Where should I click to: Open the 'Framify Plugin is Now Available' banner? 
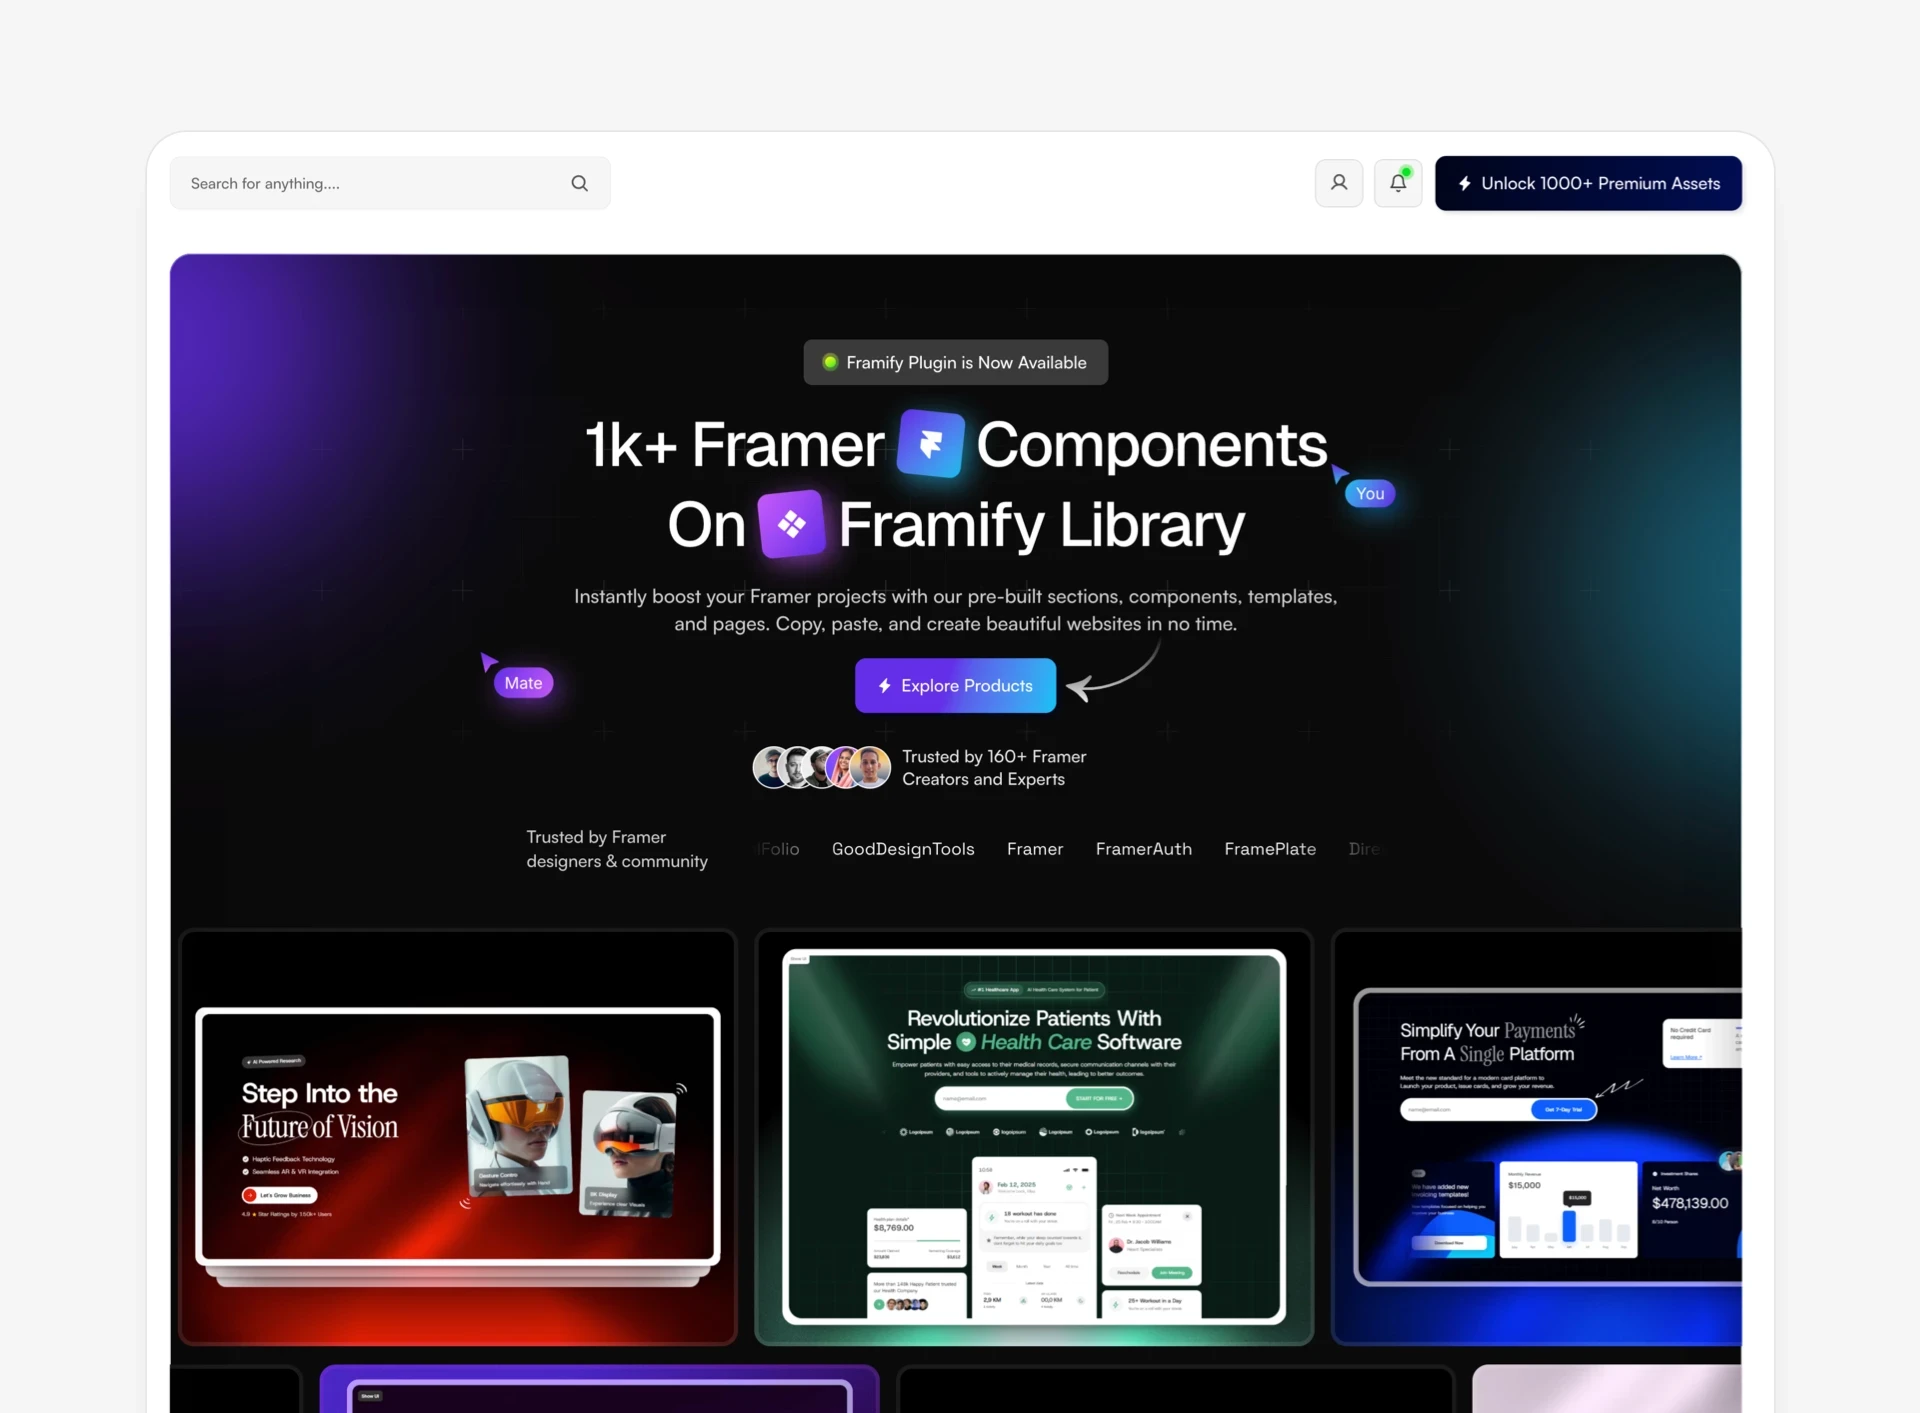pyautogui.click(x=955, y=362)
